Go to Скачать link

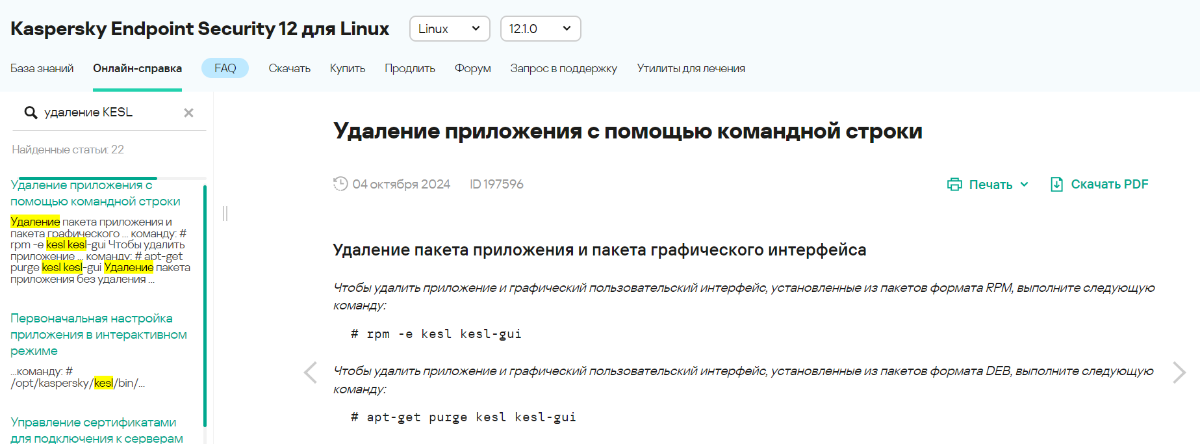(290, 68)
